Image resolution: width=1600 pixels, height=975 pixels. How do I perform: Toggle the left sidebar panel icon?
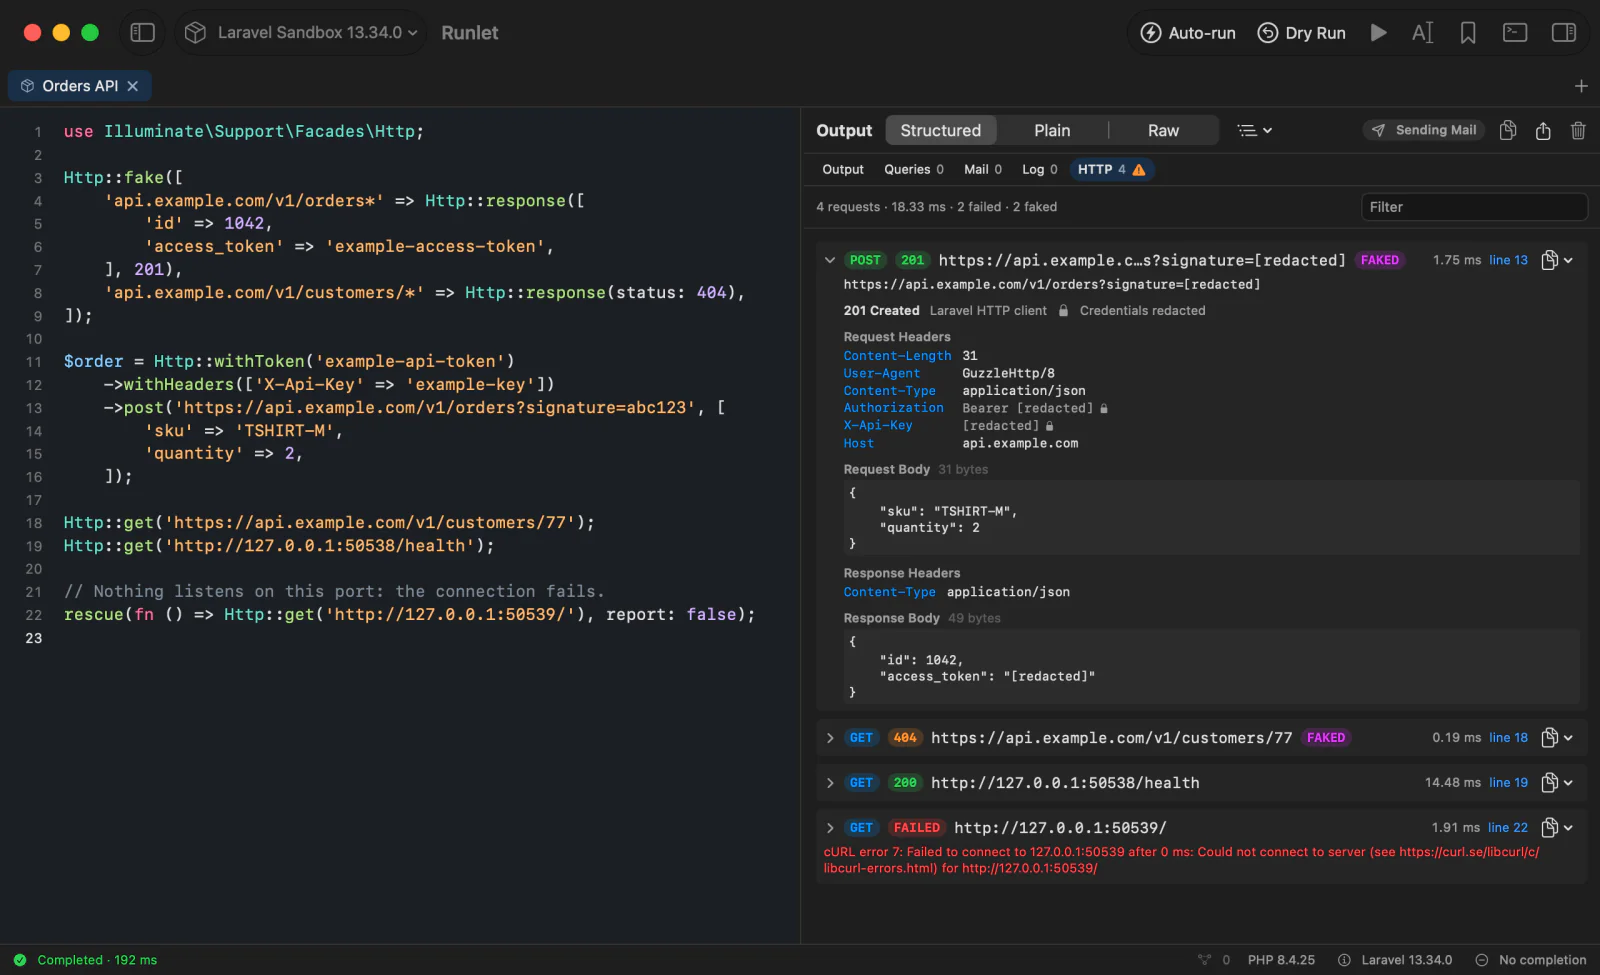point(143,32)
